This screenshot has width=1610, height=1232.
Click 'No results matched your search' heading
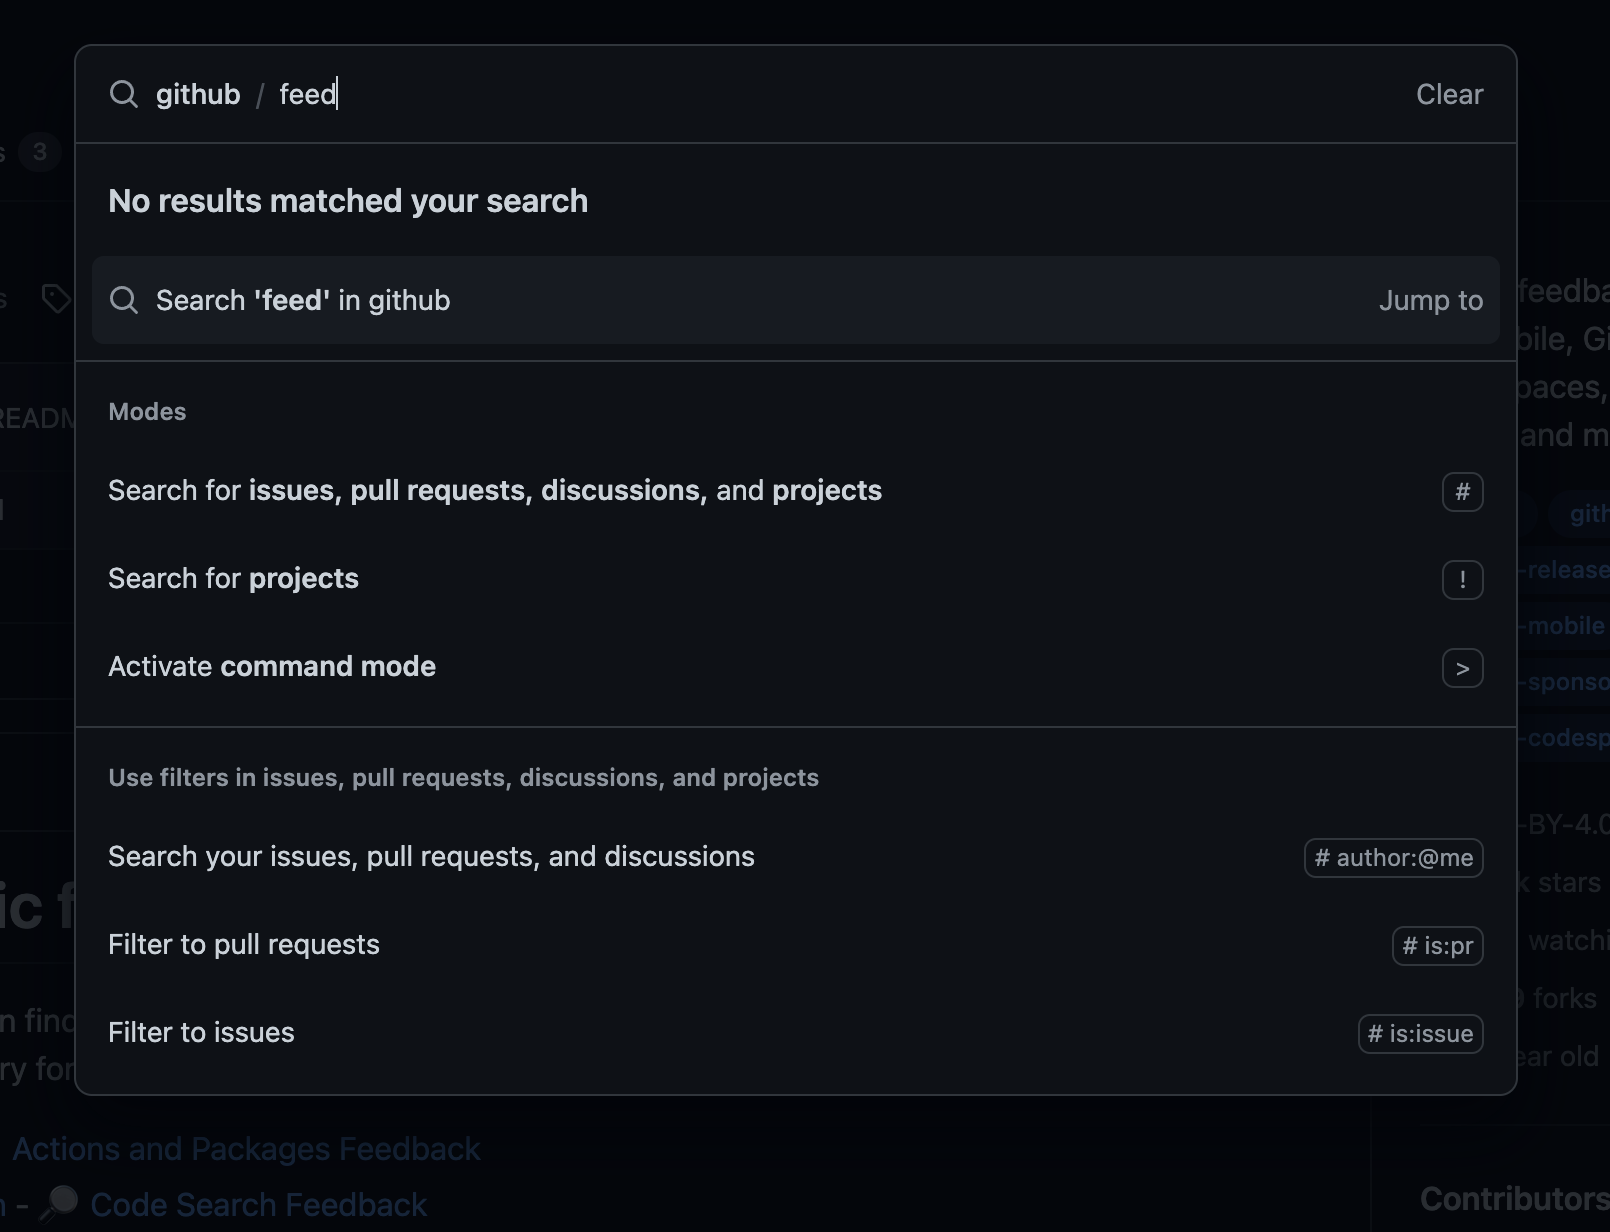tap(348, 201)
